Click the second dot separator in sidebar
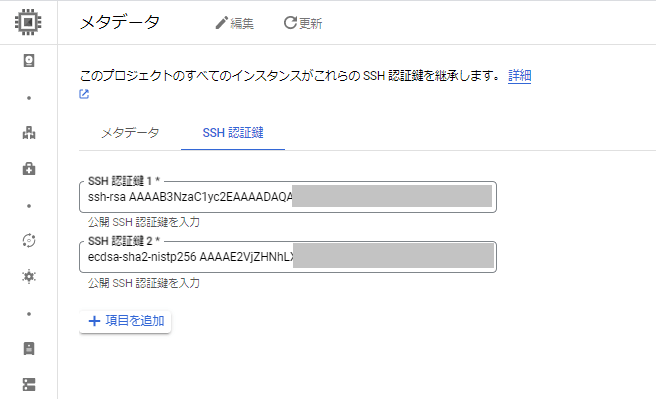Screen dimensions: 656x399 29,206
